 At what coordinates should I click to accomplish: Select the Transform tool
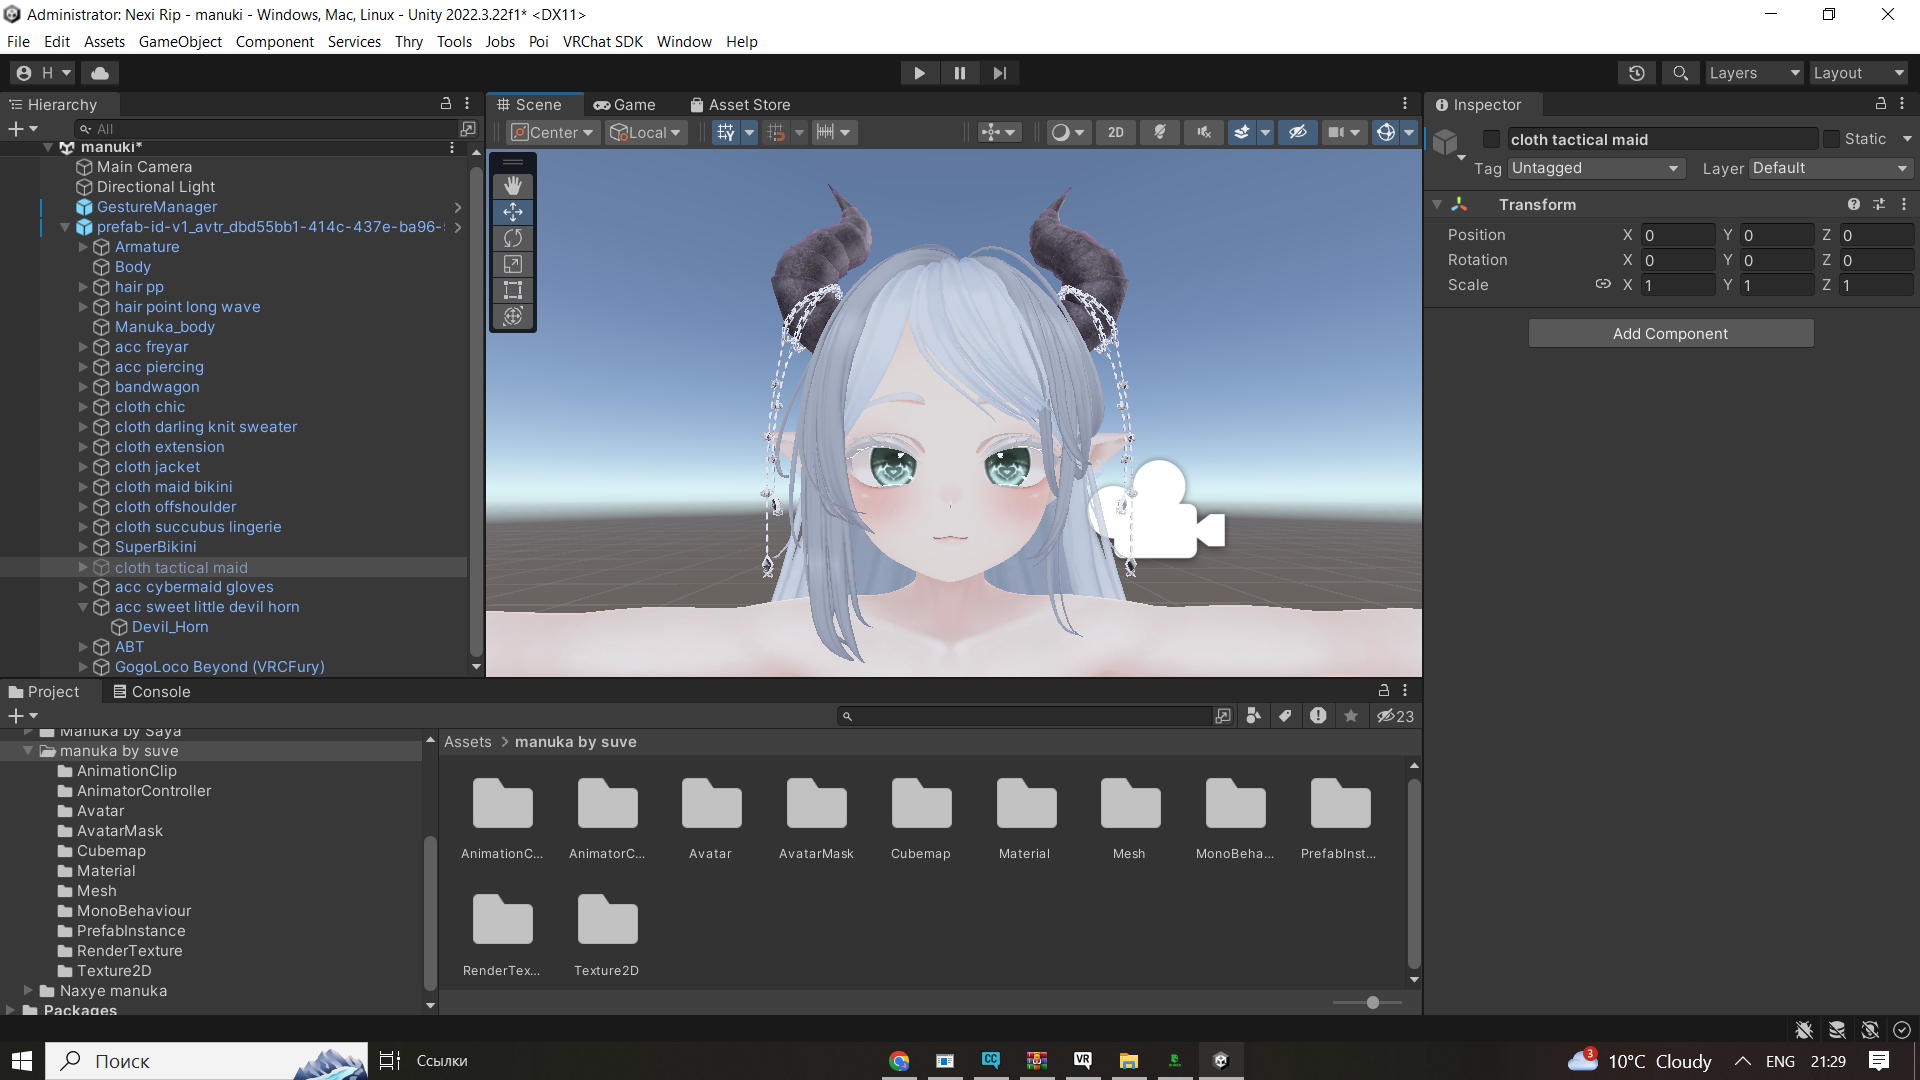pos(513,316)
